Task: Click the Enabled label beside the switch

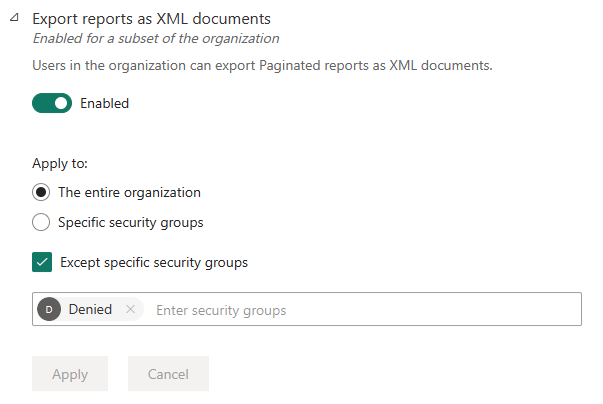Action: (x=104, y=103)
